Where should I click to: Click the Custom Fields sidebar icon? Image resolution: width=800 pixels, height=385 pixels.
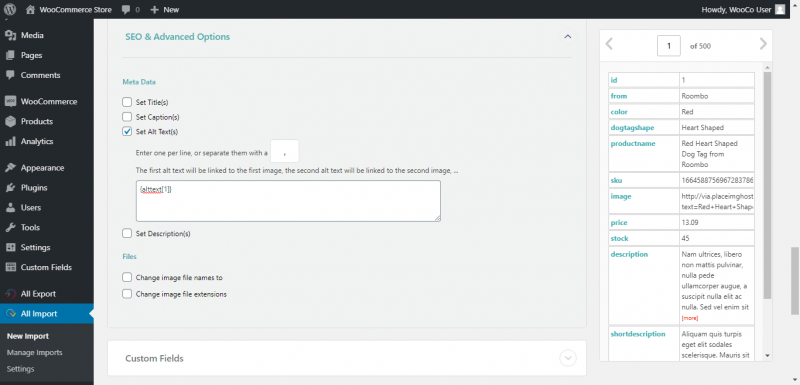tap(10, 267)
